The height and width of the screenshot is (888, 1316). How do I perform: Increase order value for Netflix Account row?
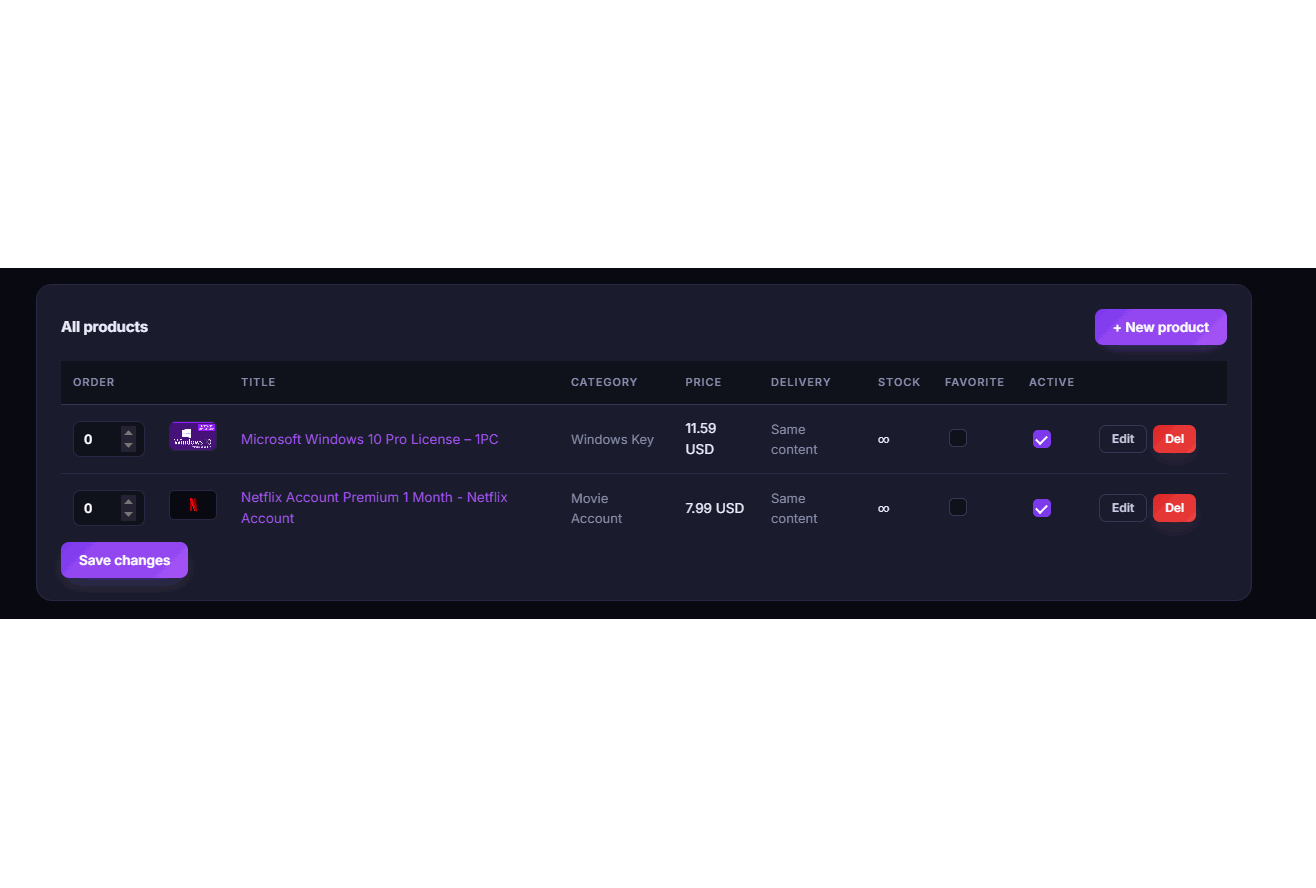tap(128, 501)
